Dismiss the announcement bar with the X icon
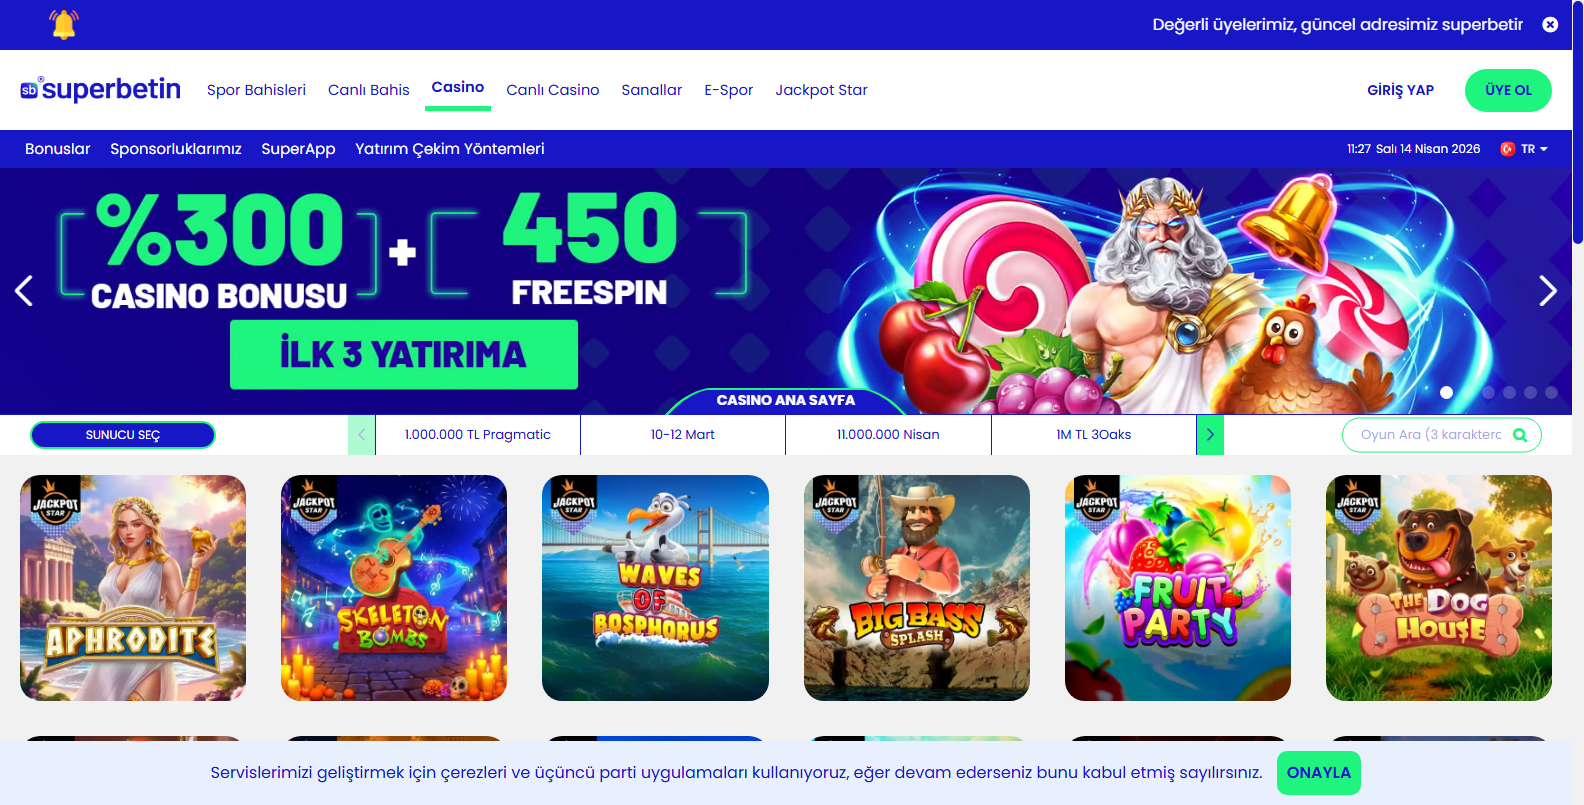 click(1550, 24)
